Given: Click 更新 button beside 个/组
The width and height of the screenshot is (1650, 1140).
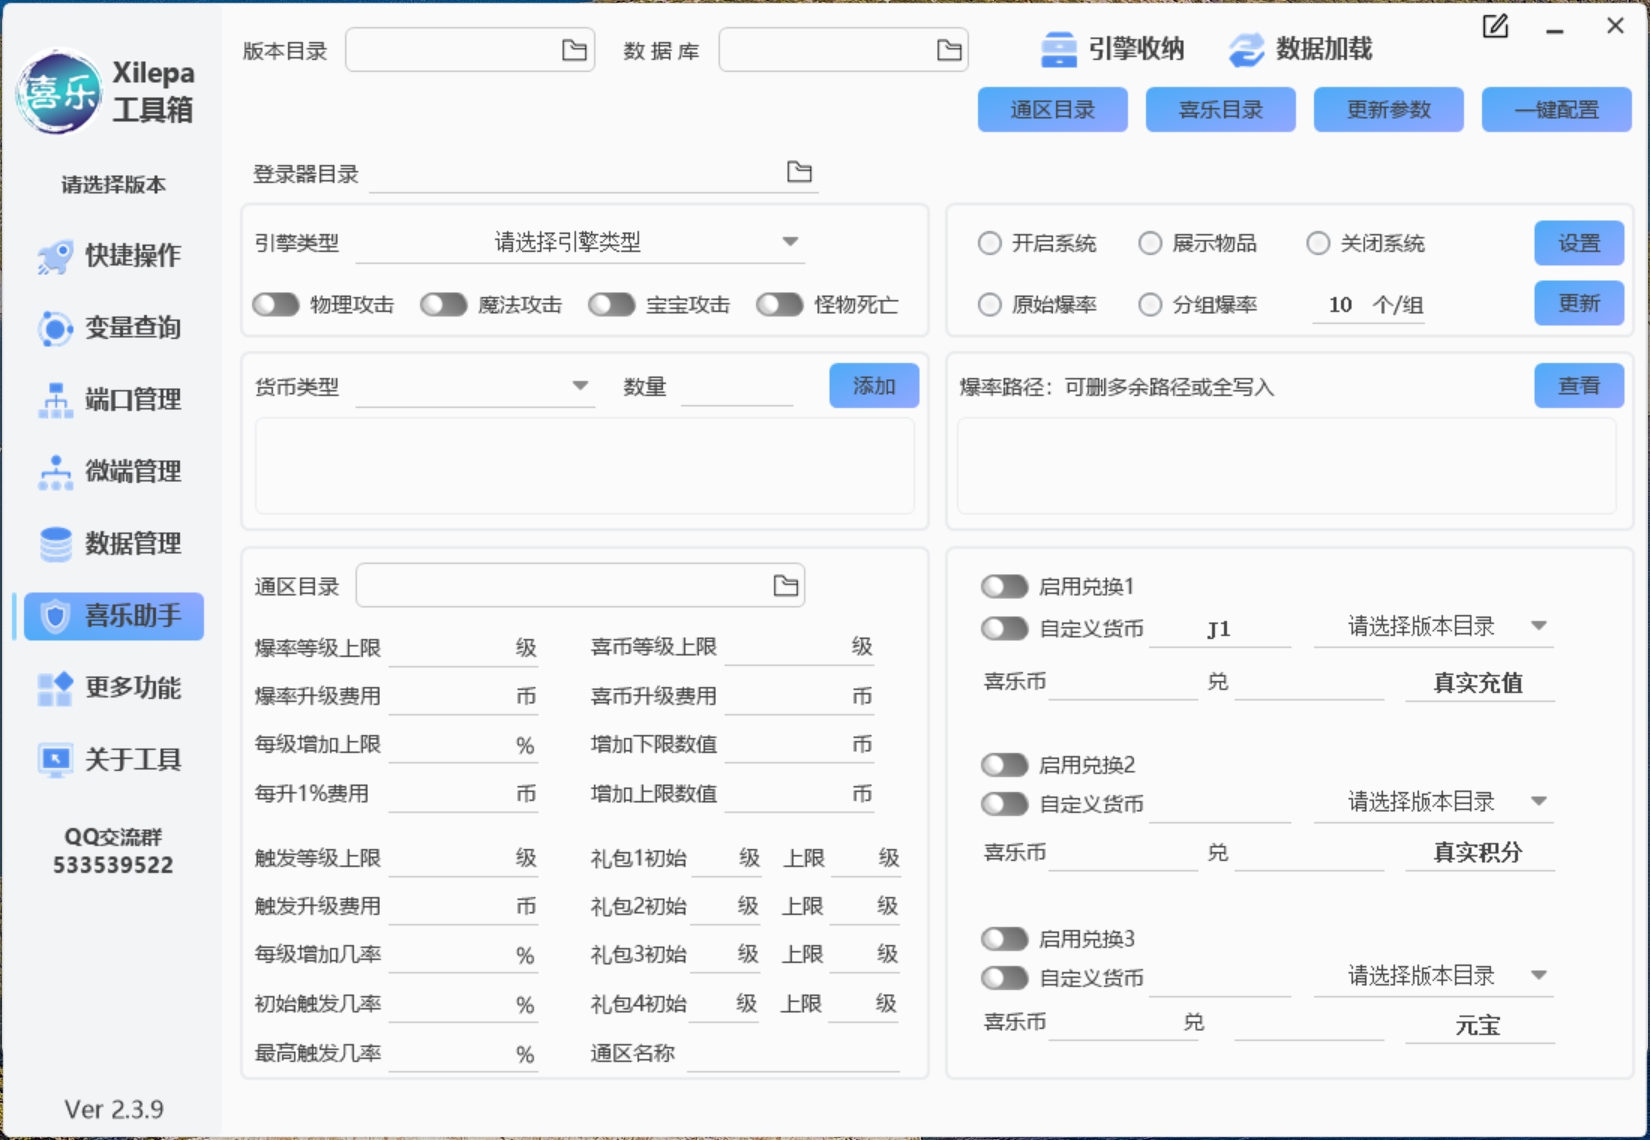Looking at the screenshot, I should [x=1579, y=303].
